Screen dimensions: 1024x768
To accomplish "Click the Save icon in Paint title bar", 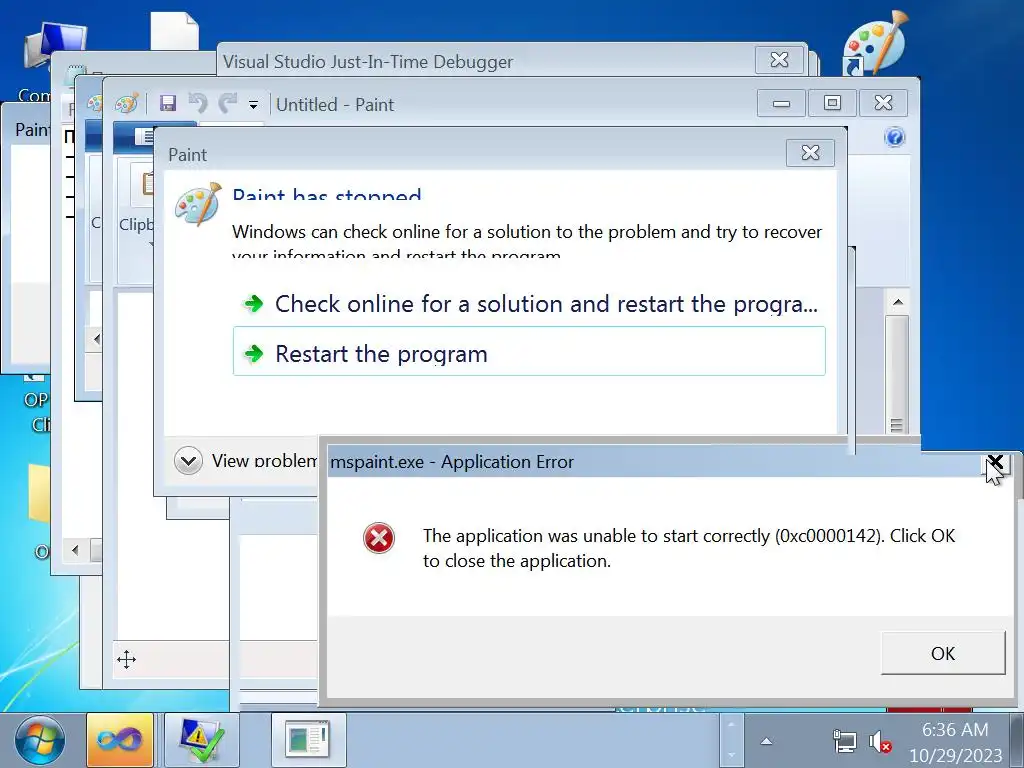I will [168, 103].
